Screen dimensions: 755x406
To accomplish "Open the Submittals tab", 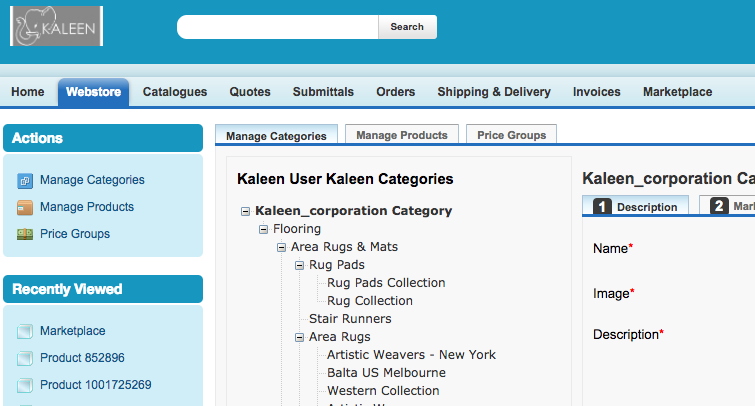I will [x=323, y=92].
